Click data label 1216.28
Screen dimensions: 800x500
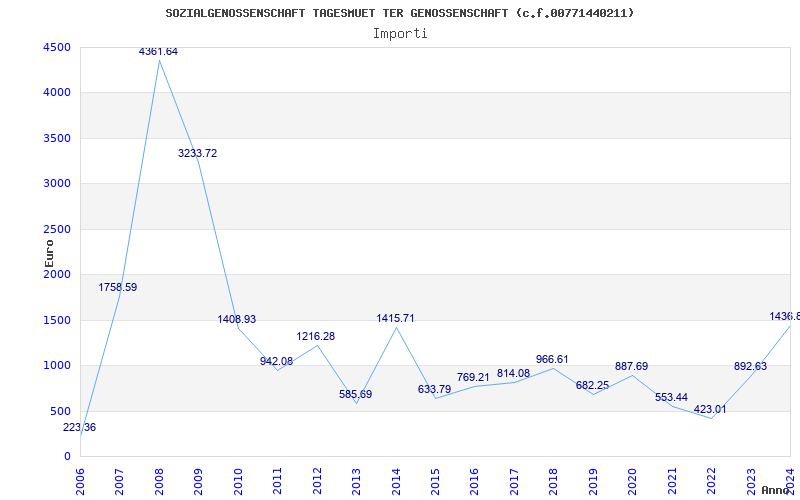coord(316,336)
